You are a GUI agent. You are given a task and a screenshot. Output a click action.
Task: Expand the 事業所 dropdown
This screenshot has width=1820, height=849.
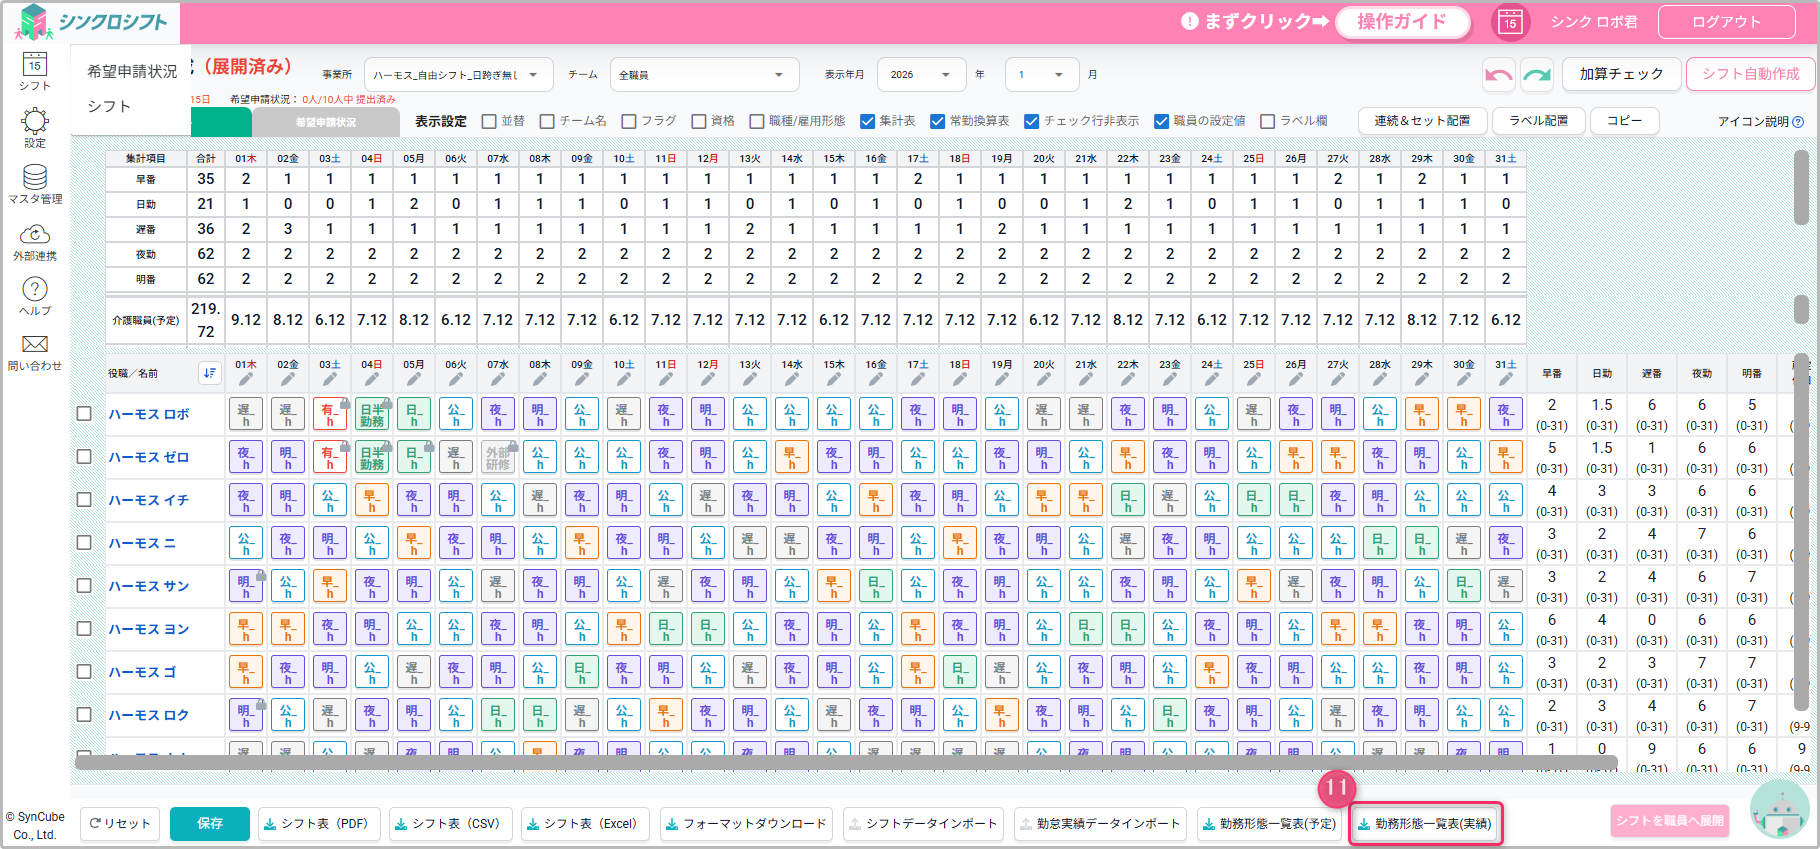457,75
